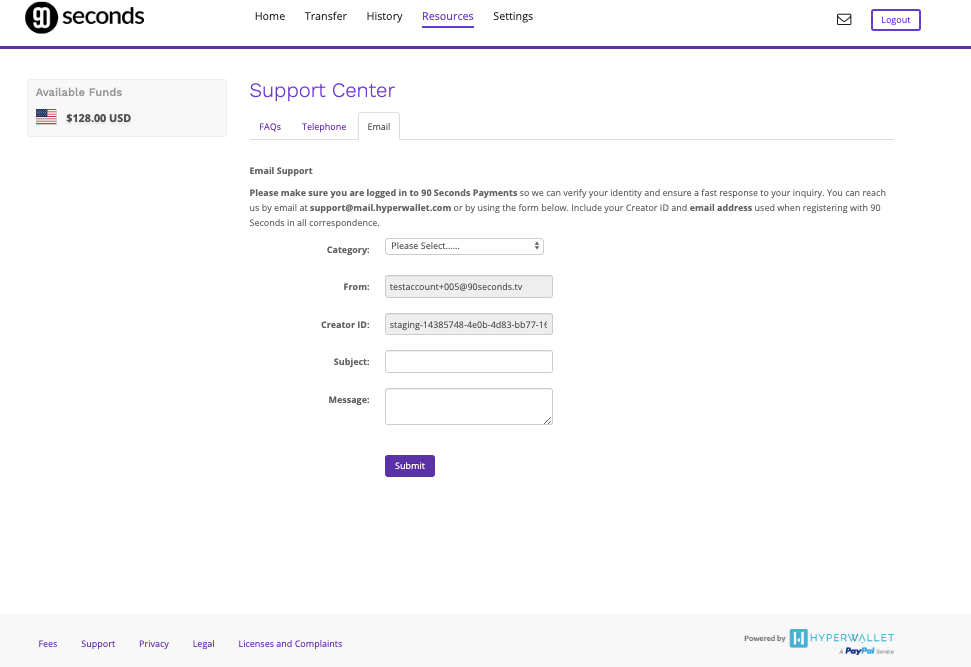Select the Email tab
Screen dimensions: 971x667
point(379,127)
